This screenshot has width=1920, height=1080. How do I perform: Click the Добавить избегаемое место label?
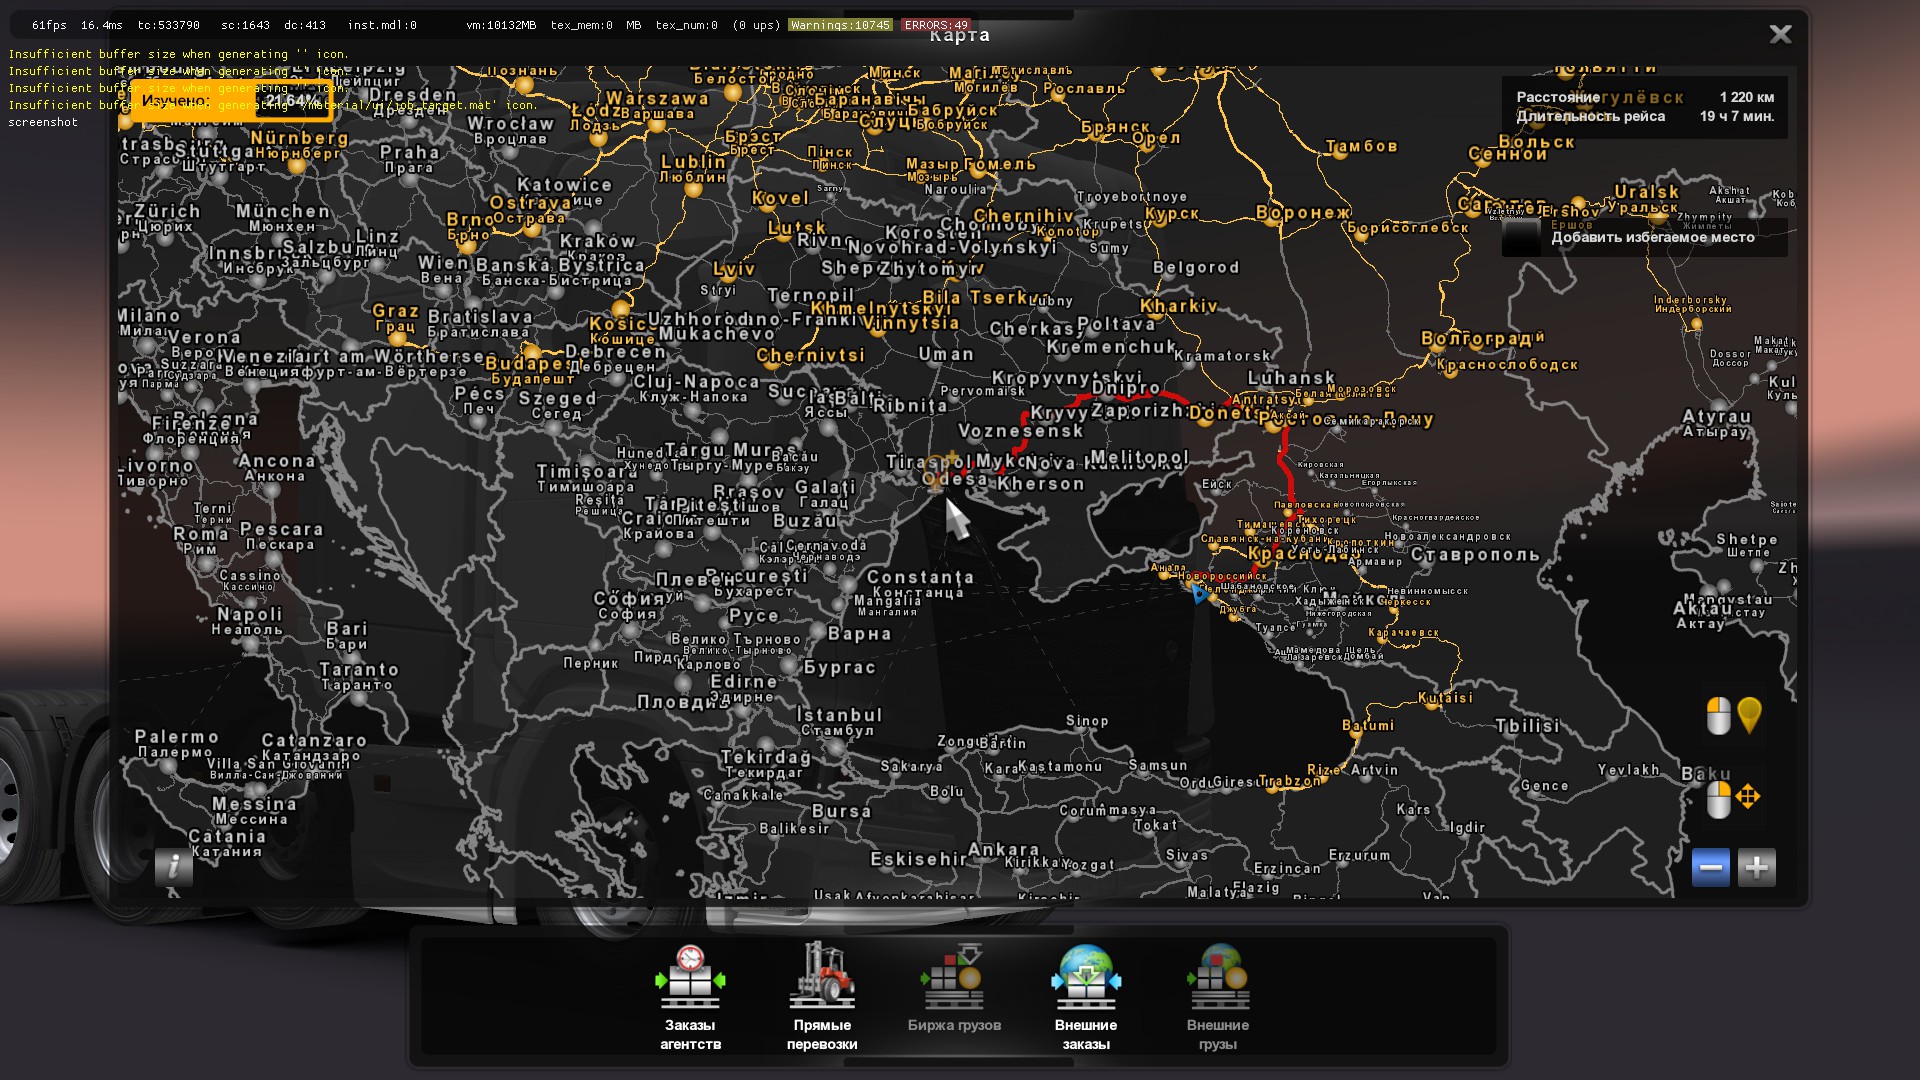[1652, 238]
